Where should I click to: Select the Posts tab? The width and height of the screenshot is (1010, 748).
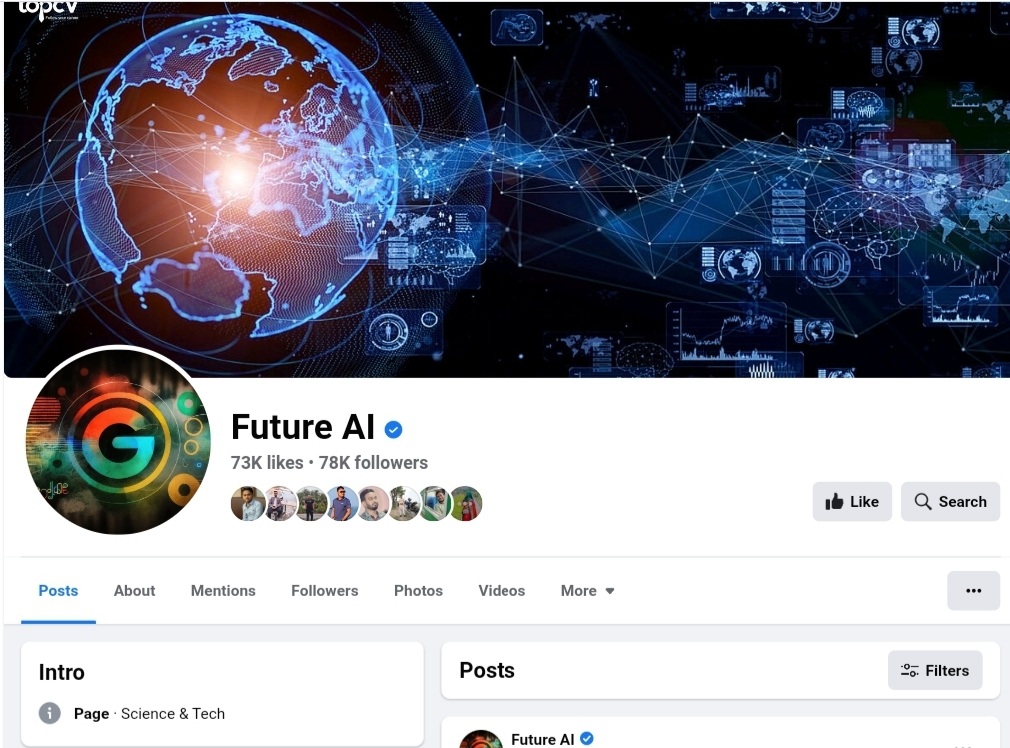click(x=58, y=591)
